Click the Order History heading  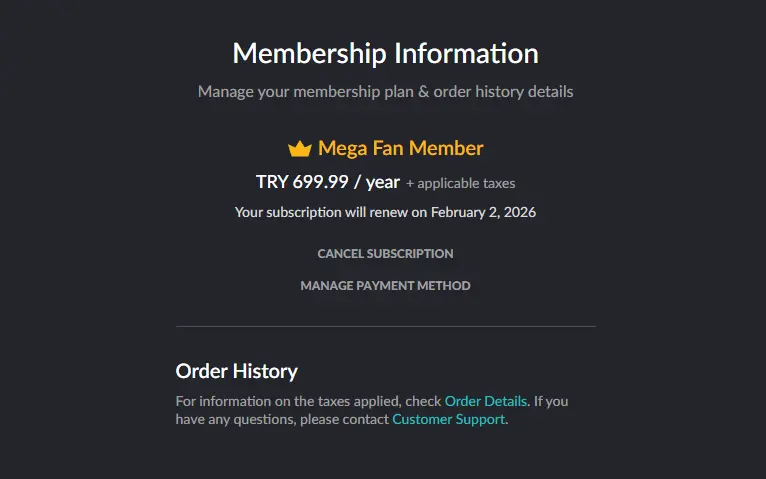tap(236, 372)
